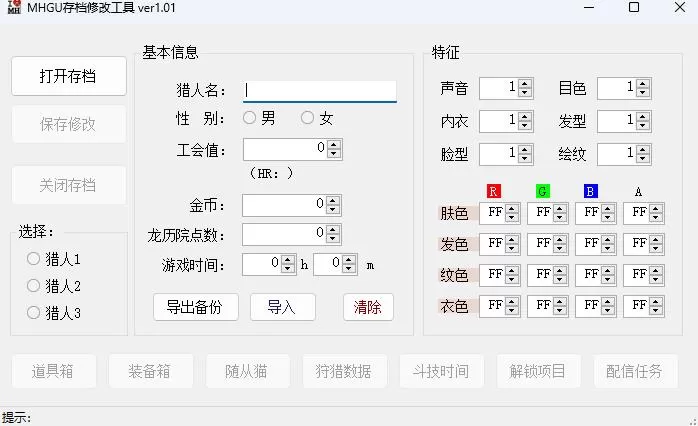698x426 pixels.
Task: Open the 配信任务 section
Action: tap(636, 371)
